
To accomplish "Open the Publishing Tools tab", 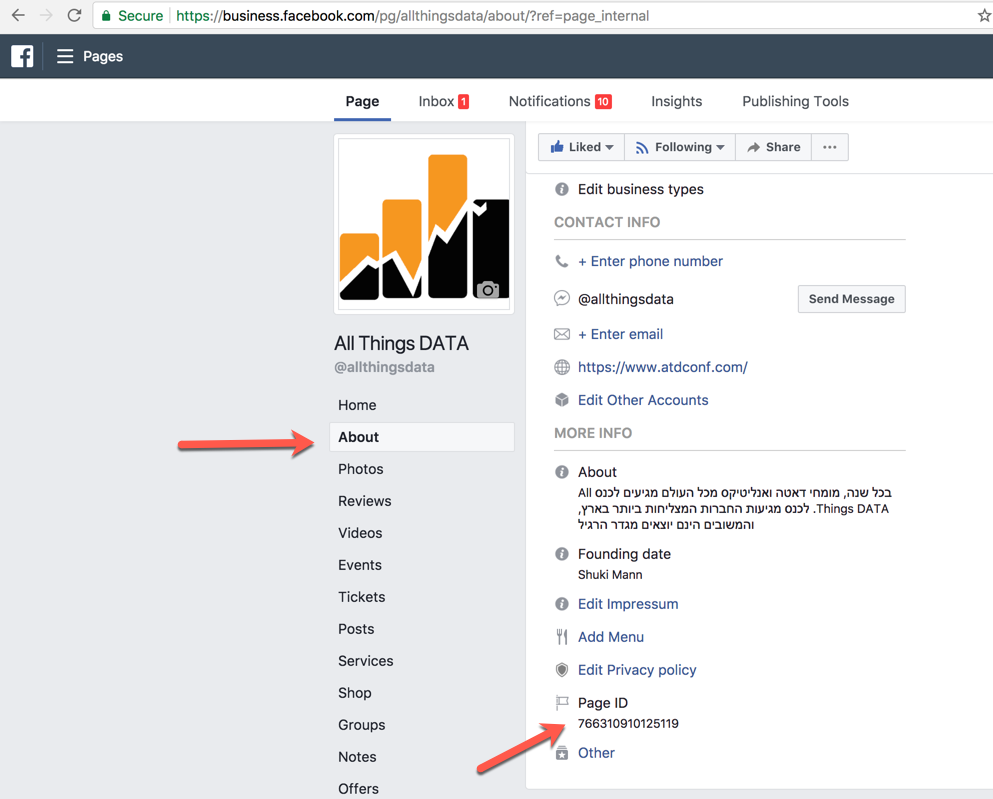I will click(x=795, y=101).
